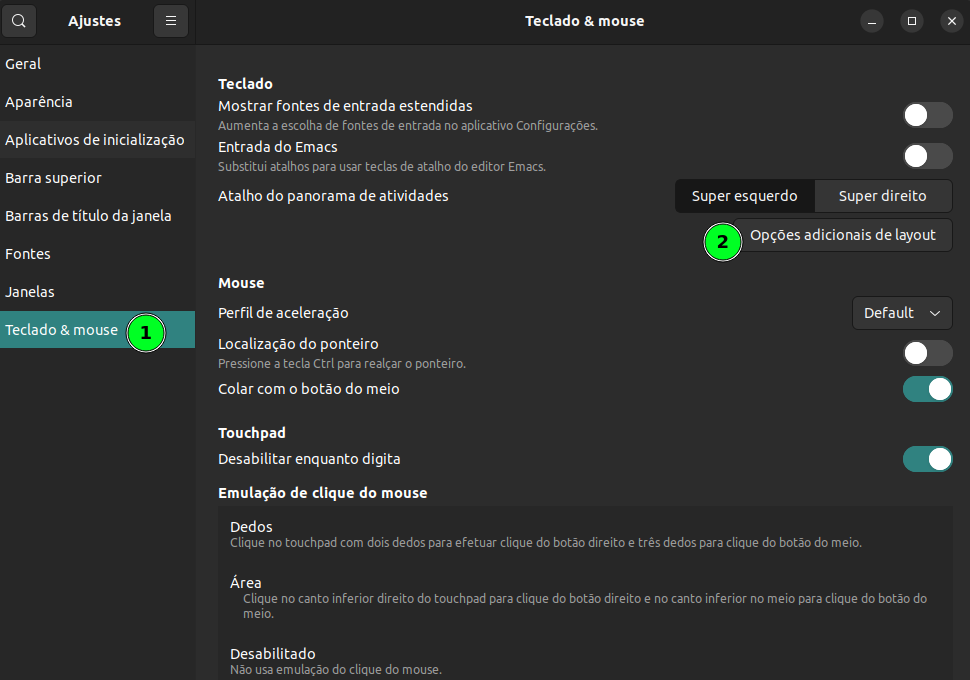Open the 'Barra superior' settings
The image size is (970, 680).
[x=53, y=177]
